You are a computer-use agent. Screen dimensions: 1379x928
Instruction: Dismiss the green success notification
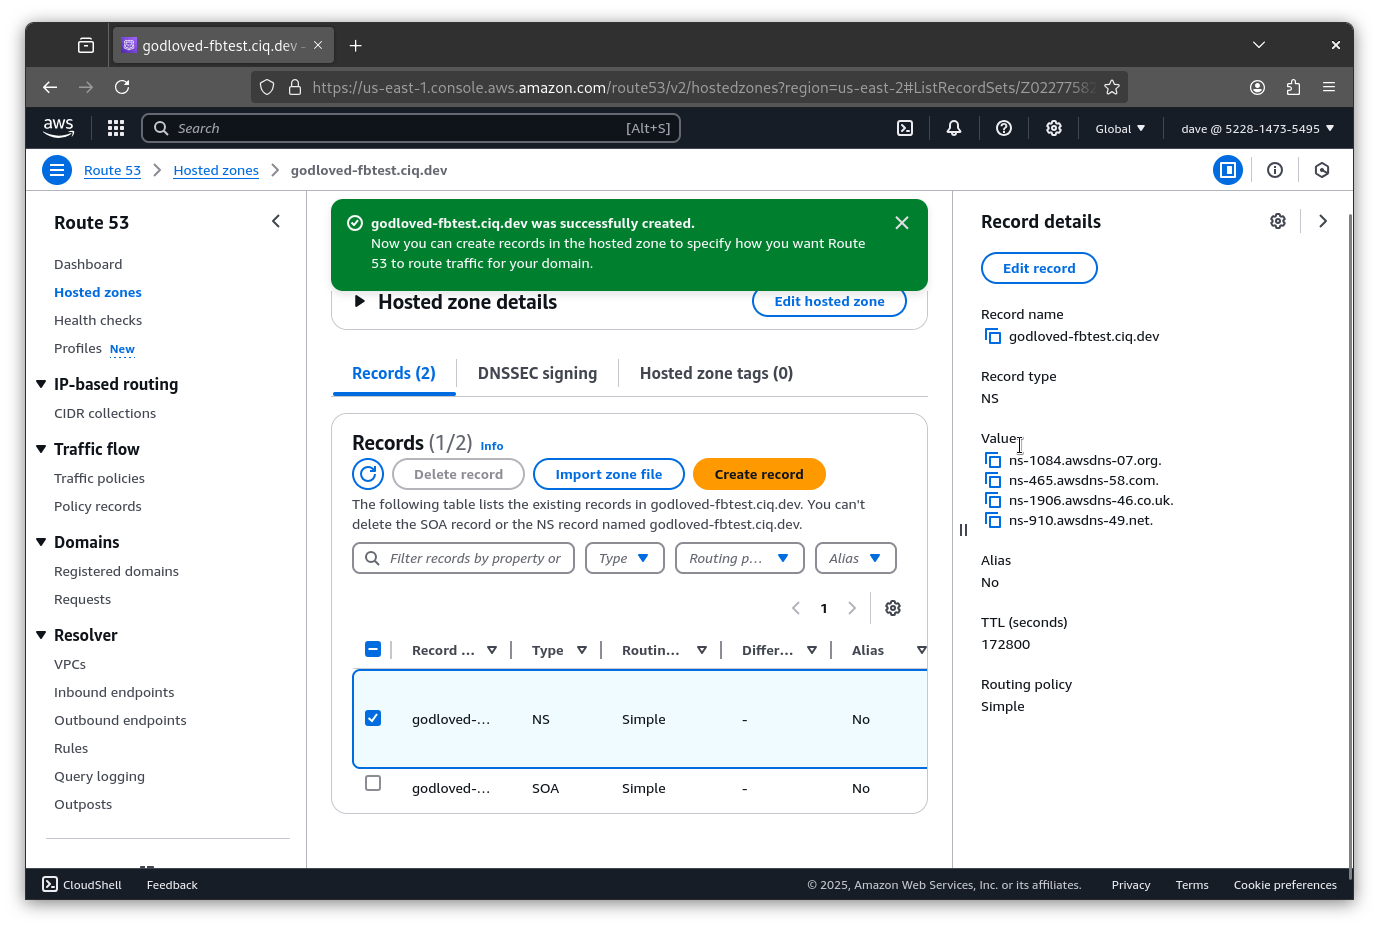point(902,223)
